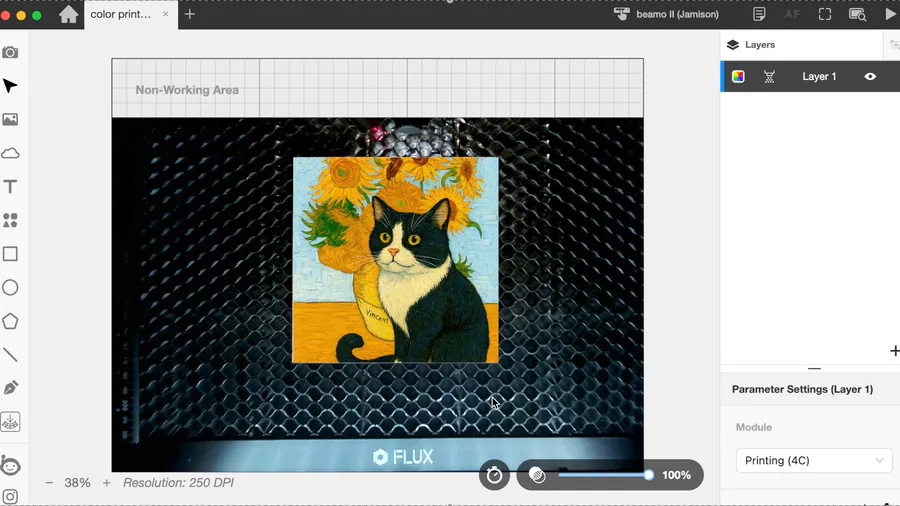Click the 38% zoom level
Image resolution: width=900 pixels, height=506 pixels.
77,483
